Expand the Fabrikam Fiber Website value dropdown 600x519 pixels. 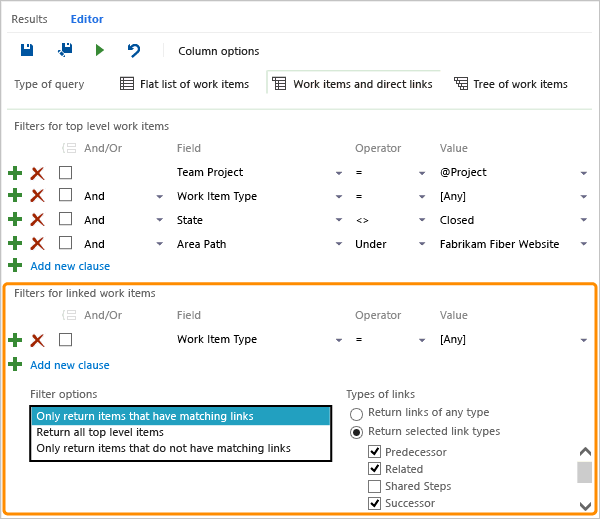coord(584,244)
